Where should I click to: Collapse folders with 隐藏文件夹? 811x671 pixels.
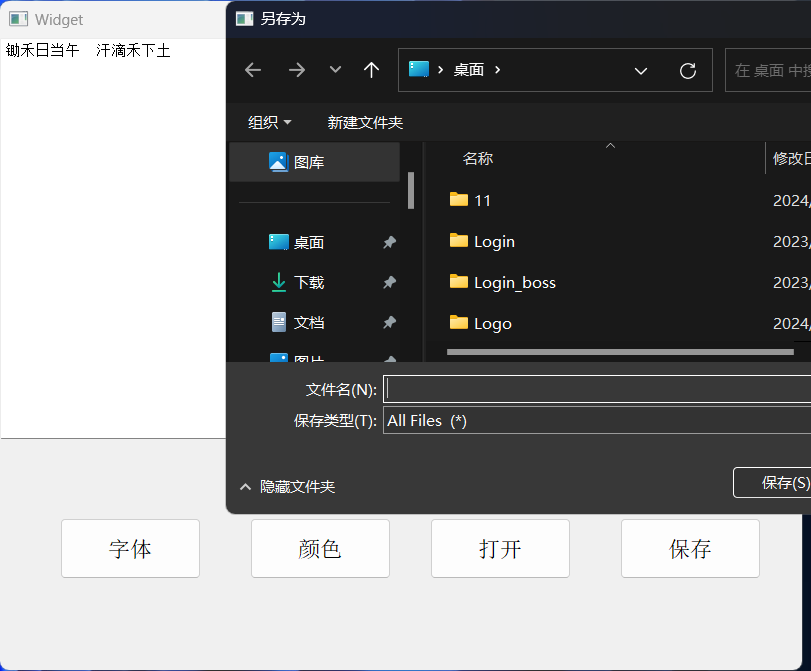(x=288, y=487)
